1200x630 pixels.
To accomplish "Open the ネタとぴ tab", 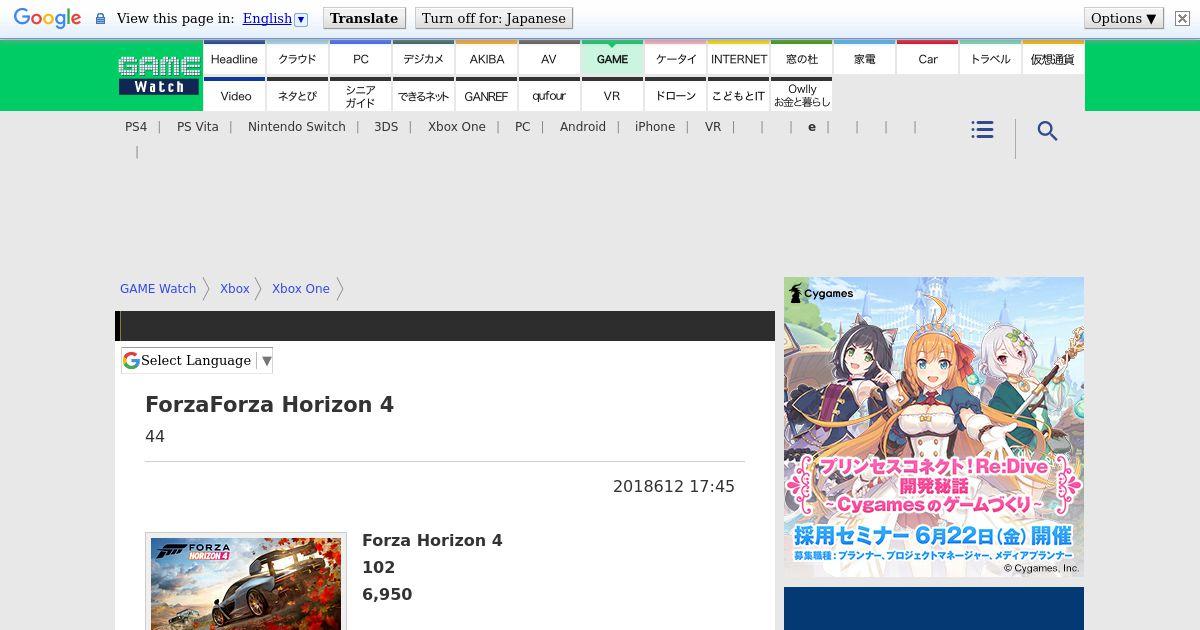I will (x=297, y=95).
